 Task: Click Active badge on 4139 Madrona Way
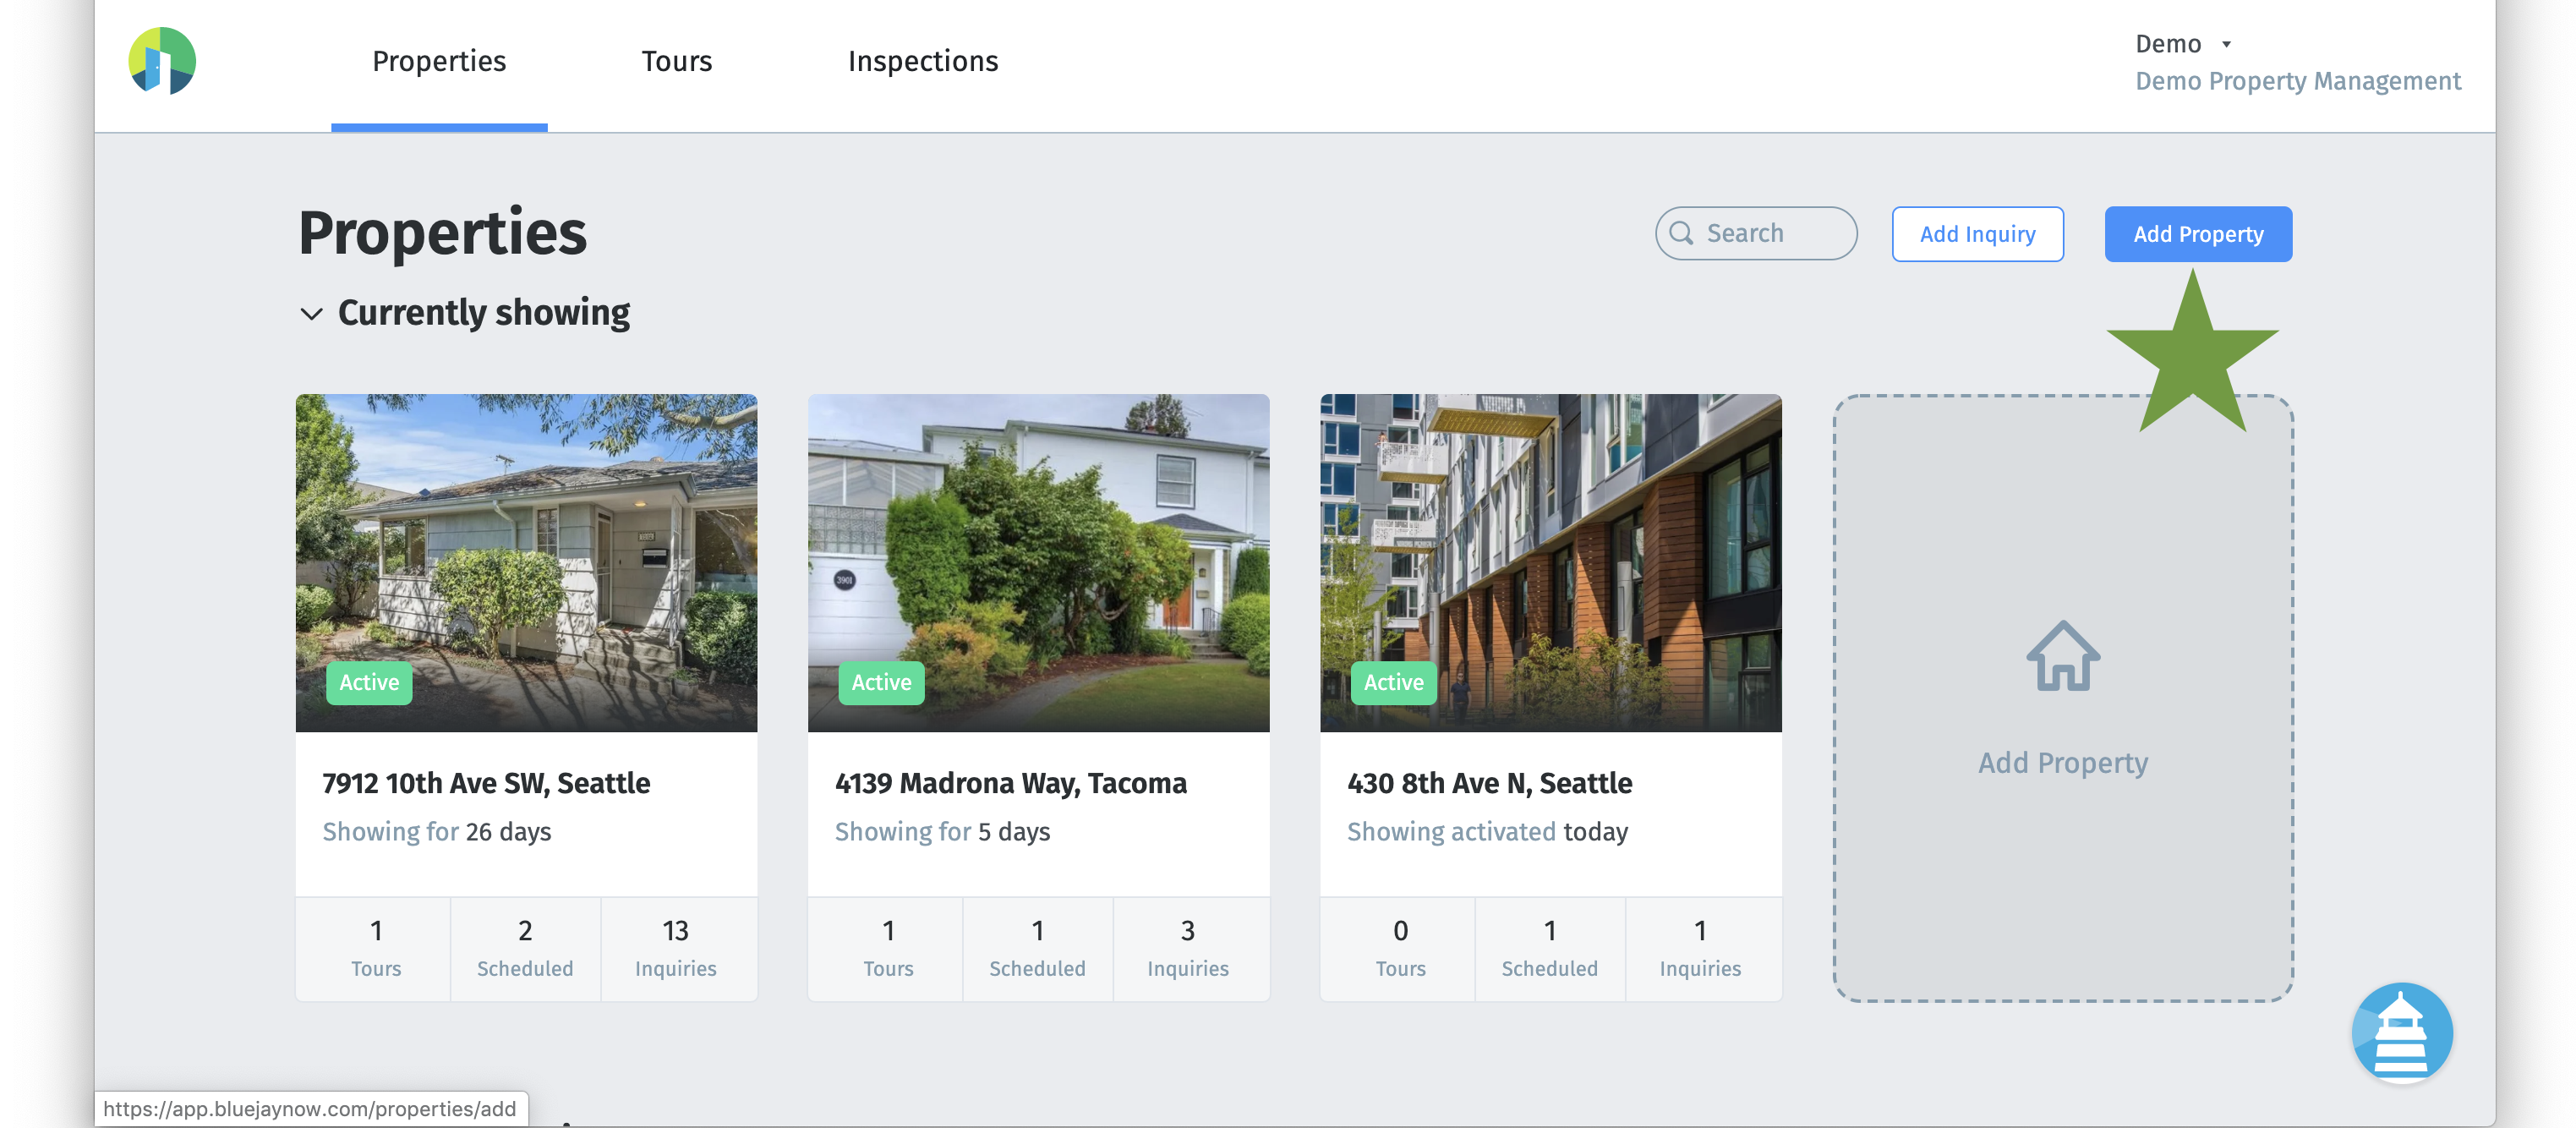[x=881, y=683]
